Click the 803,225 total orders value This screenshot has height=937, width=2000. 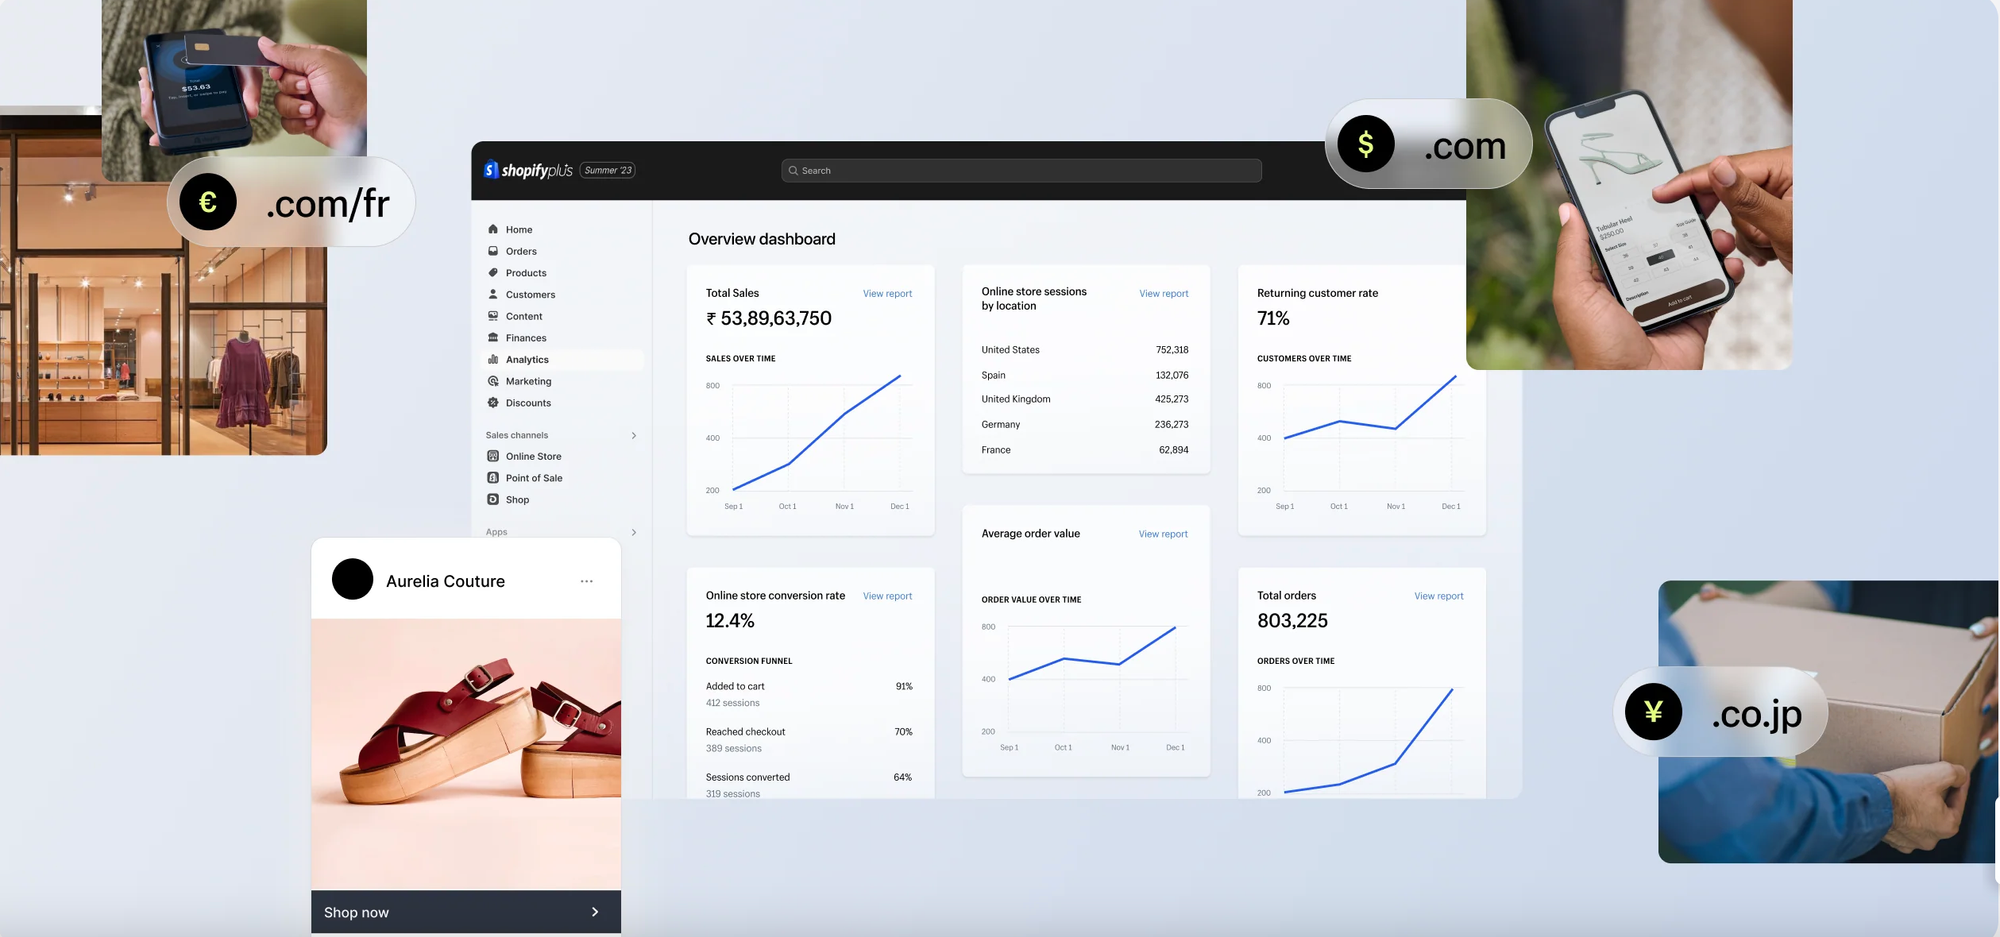pos(1292,620)
